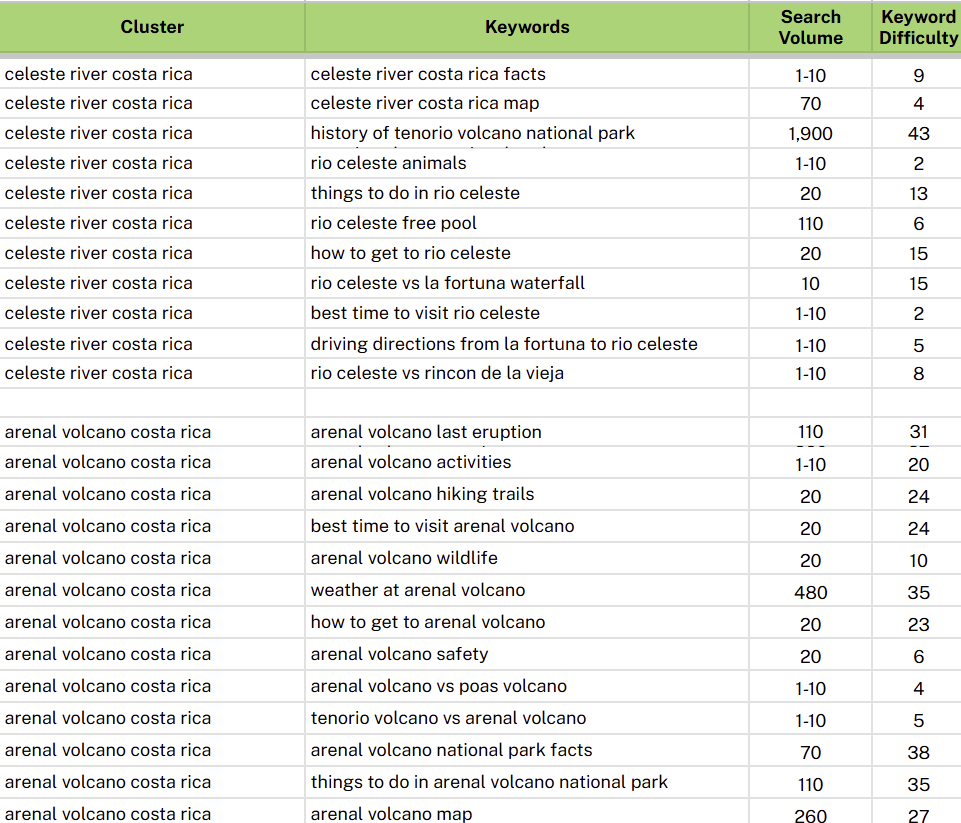Select the Search Volume column header

pyautogui.click(x=810, y=27)
